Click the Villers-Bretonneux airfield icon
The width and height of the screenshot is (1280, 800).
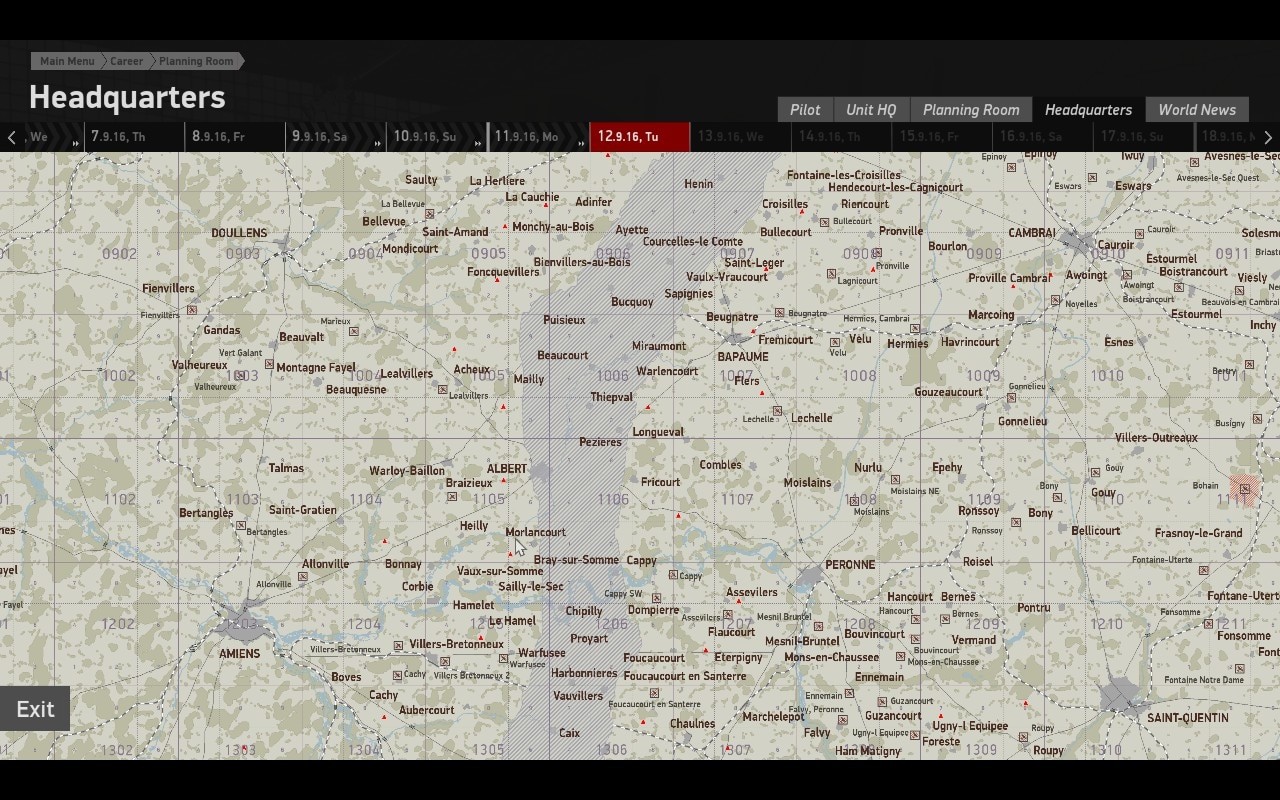tap(398, 646)
